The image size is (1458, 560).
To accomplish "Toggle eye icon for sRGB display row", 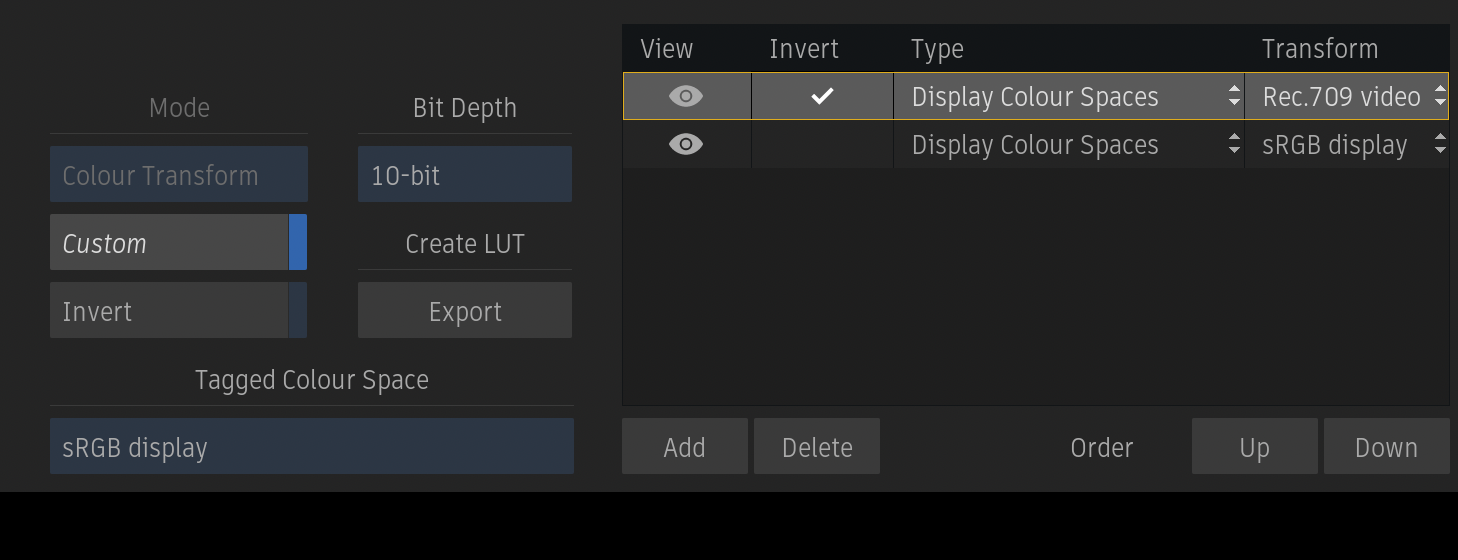I will (686, 144).
